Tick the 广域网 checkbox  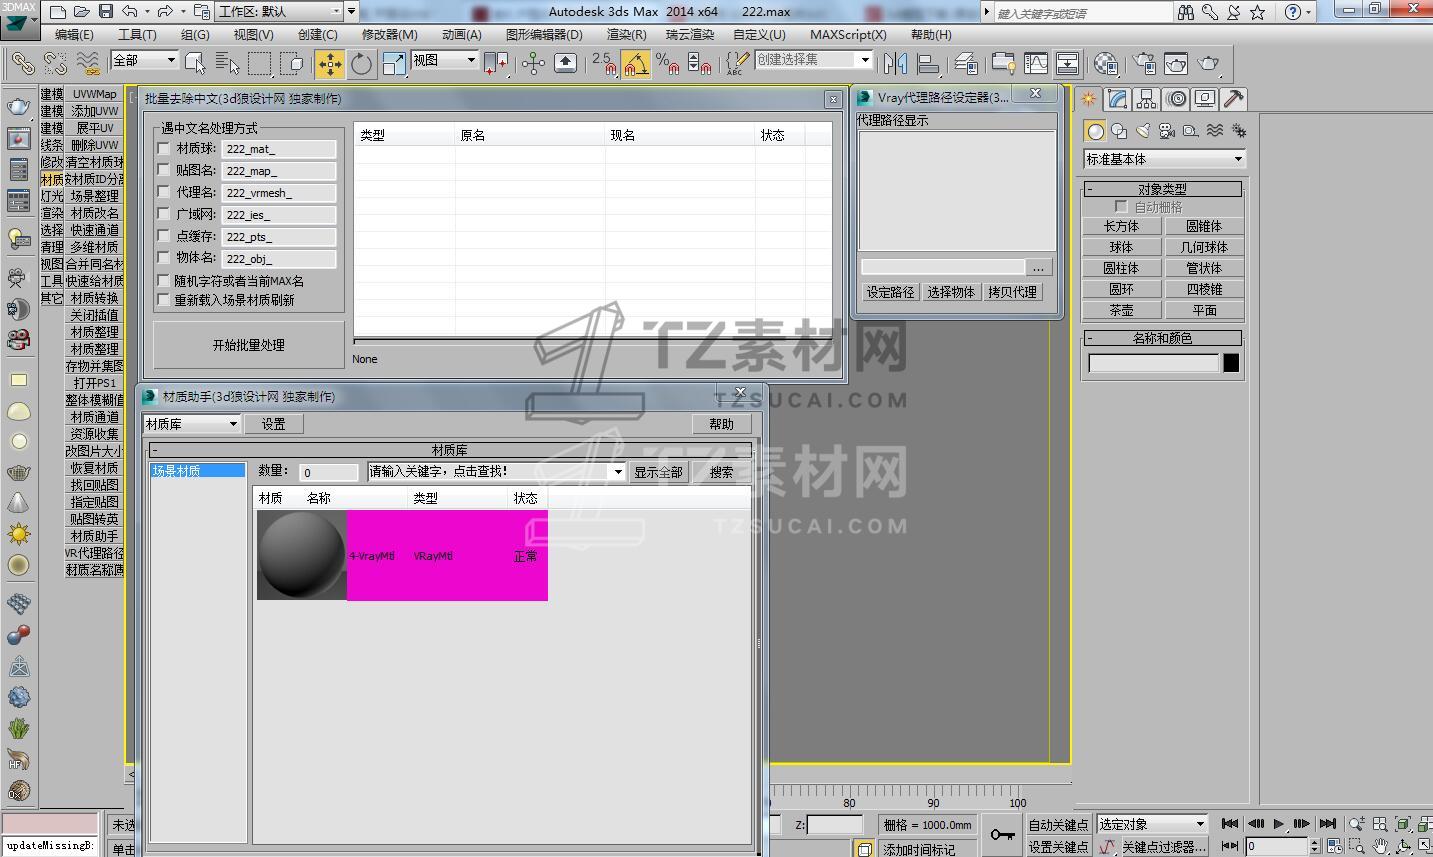(x=164, y=214)
